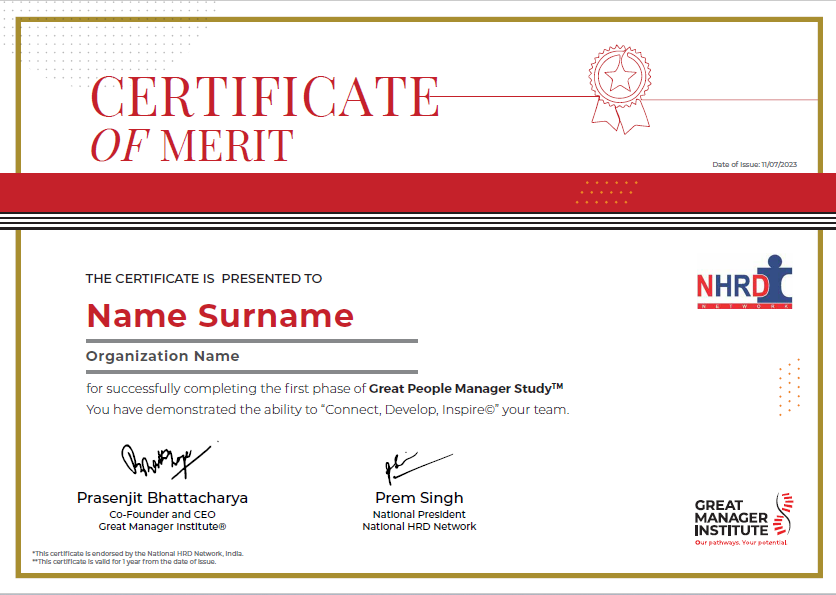Screen dimensions: 836x595
Task: Click 'National HRD Network' under Prem Singh
Action: 419,527
